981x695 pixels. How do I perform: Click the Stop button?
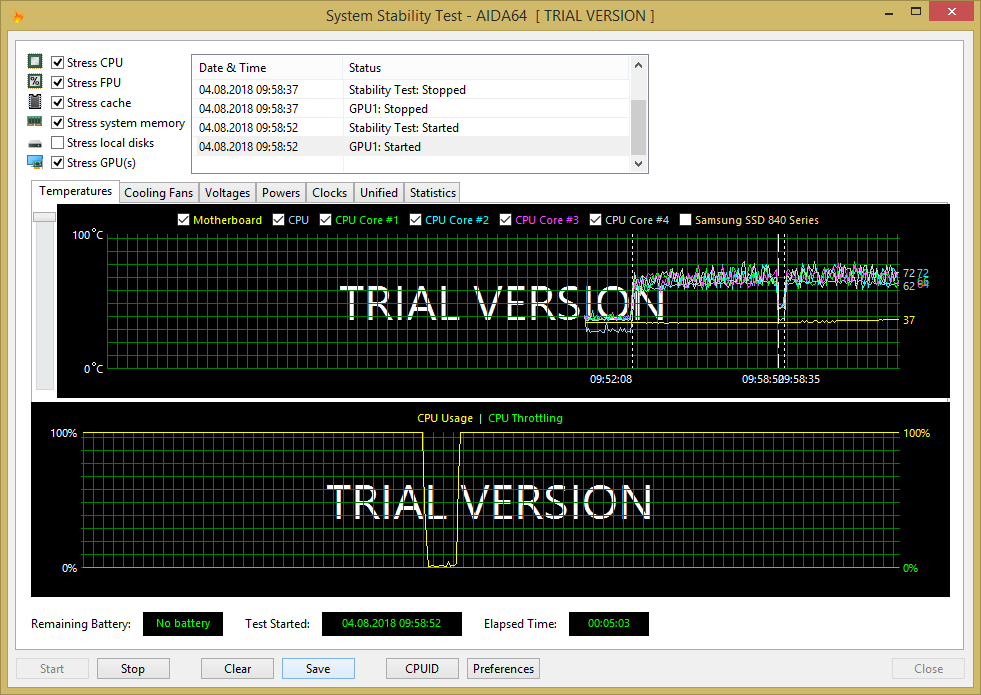point(133,669)
